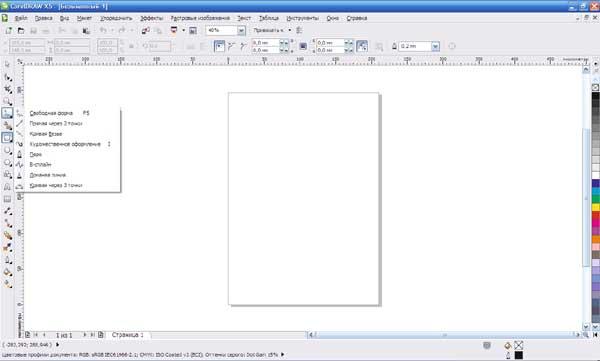This screenshot has width=600, height=361.
Task: Choose Перо from the flyout
Action: click(x=68, y=154)
